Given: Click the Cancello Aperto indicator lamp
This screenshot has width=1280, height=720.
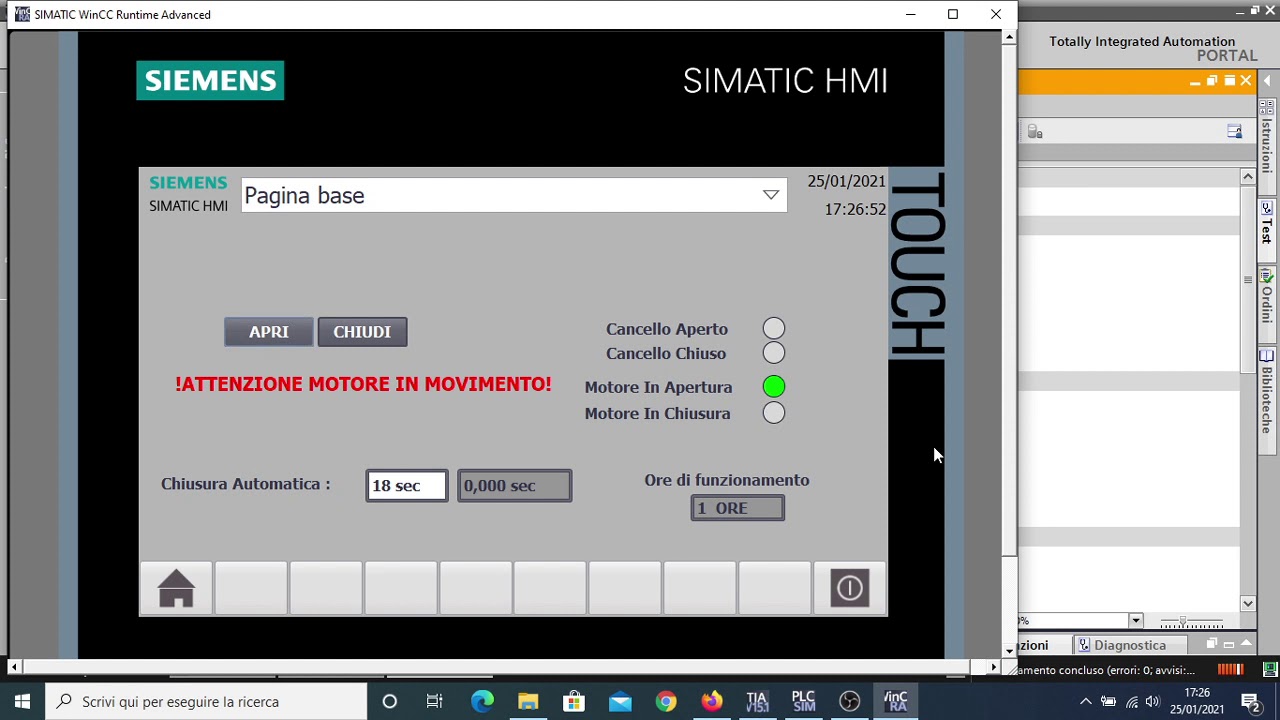Looking at the screenshot, I should (774, 329).
